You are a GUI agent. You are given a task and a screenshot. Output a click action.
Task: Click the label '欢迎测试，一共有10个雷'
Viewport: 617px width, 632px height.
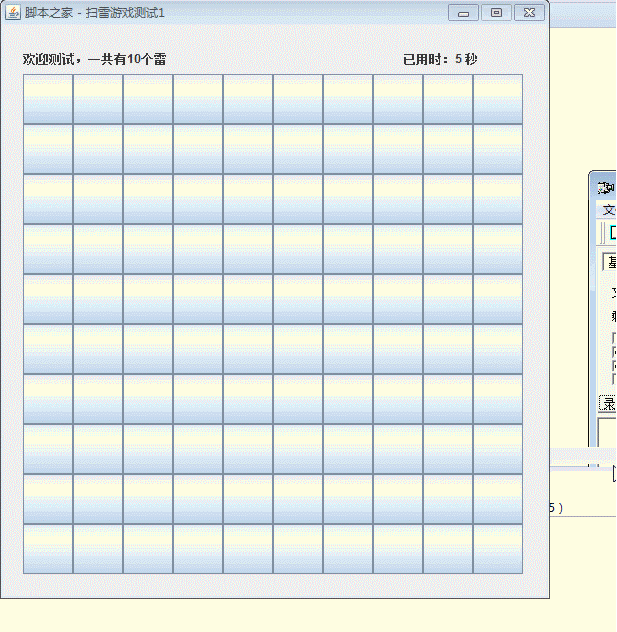[x=94, y=59]
